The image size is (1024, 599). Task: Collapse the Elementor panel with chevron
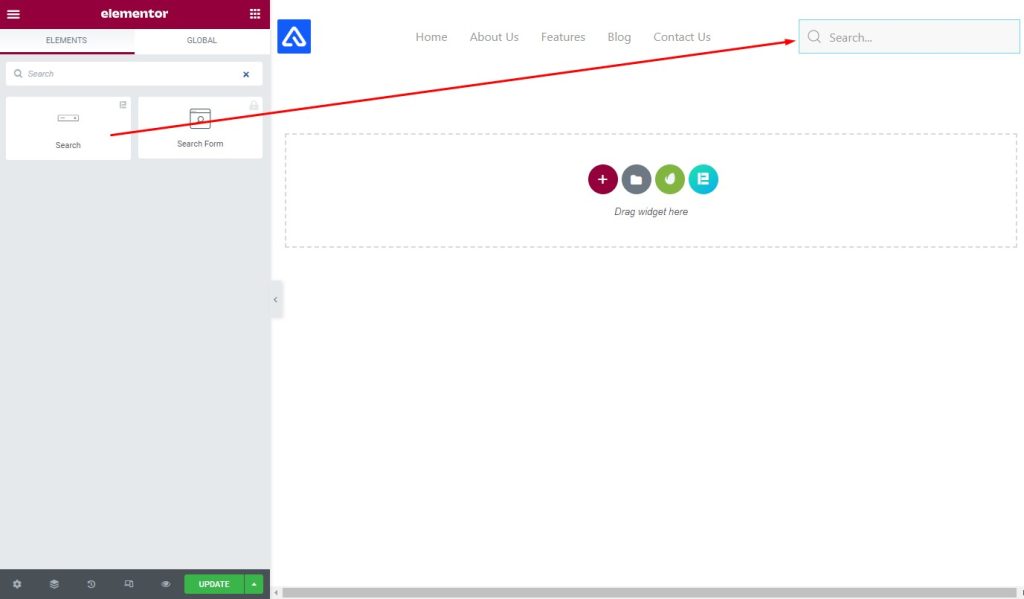(276, 300)
